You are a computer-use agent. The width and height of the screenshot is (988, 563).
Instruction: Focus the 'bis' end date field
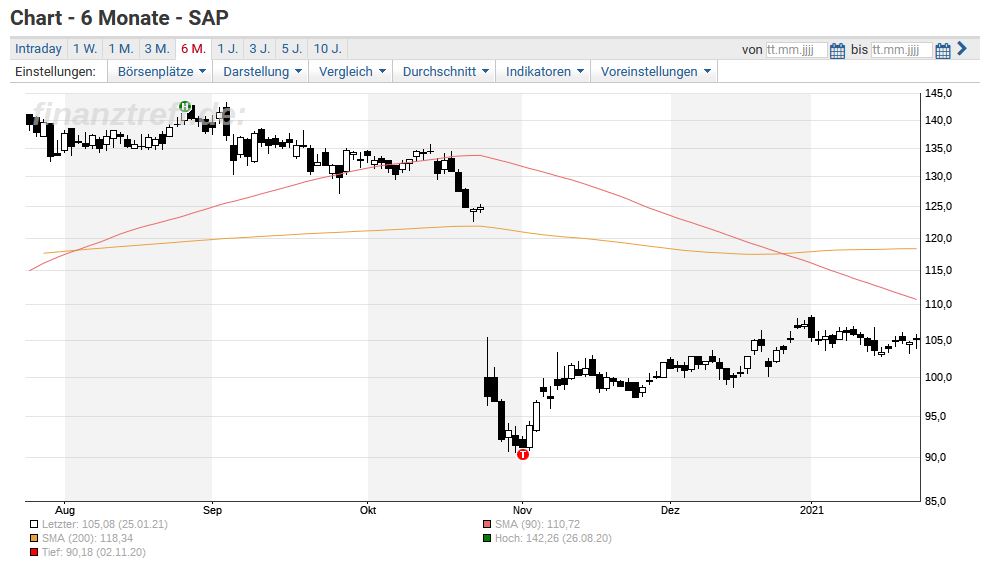902,50
